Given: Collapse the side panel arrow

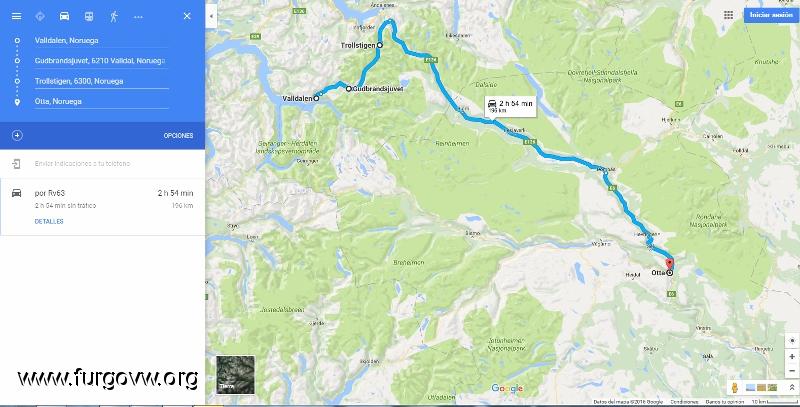Looking at the screenshot, I should click(x=211, y=16).
